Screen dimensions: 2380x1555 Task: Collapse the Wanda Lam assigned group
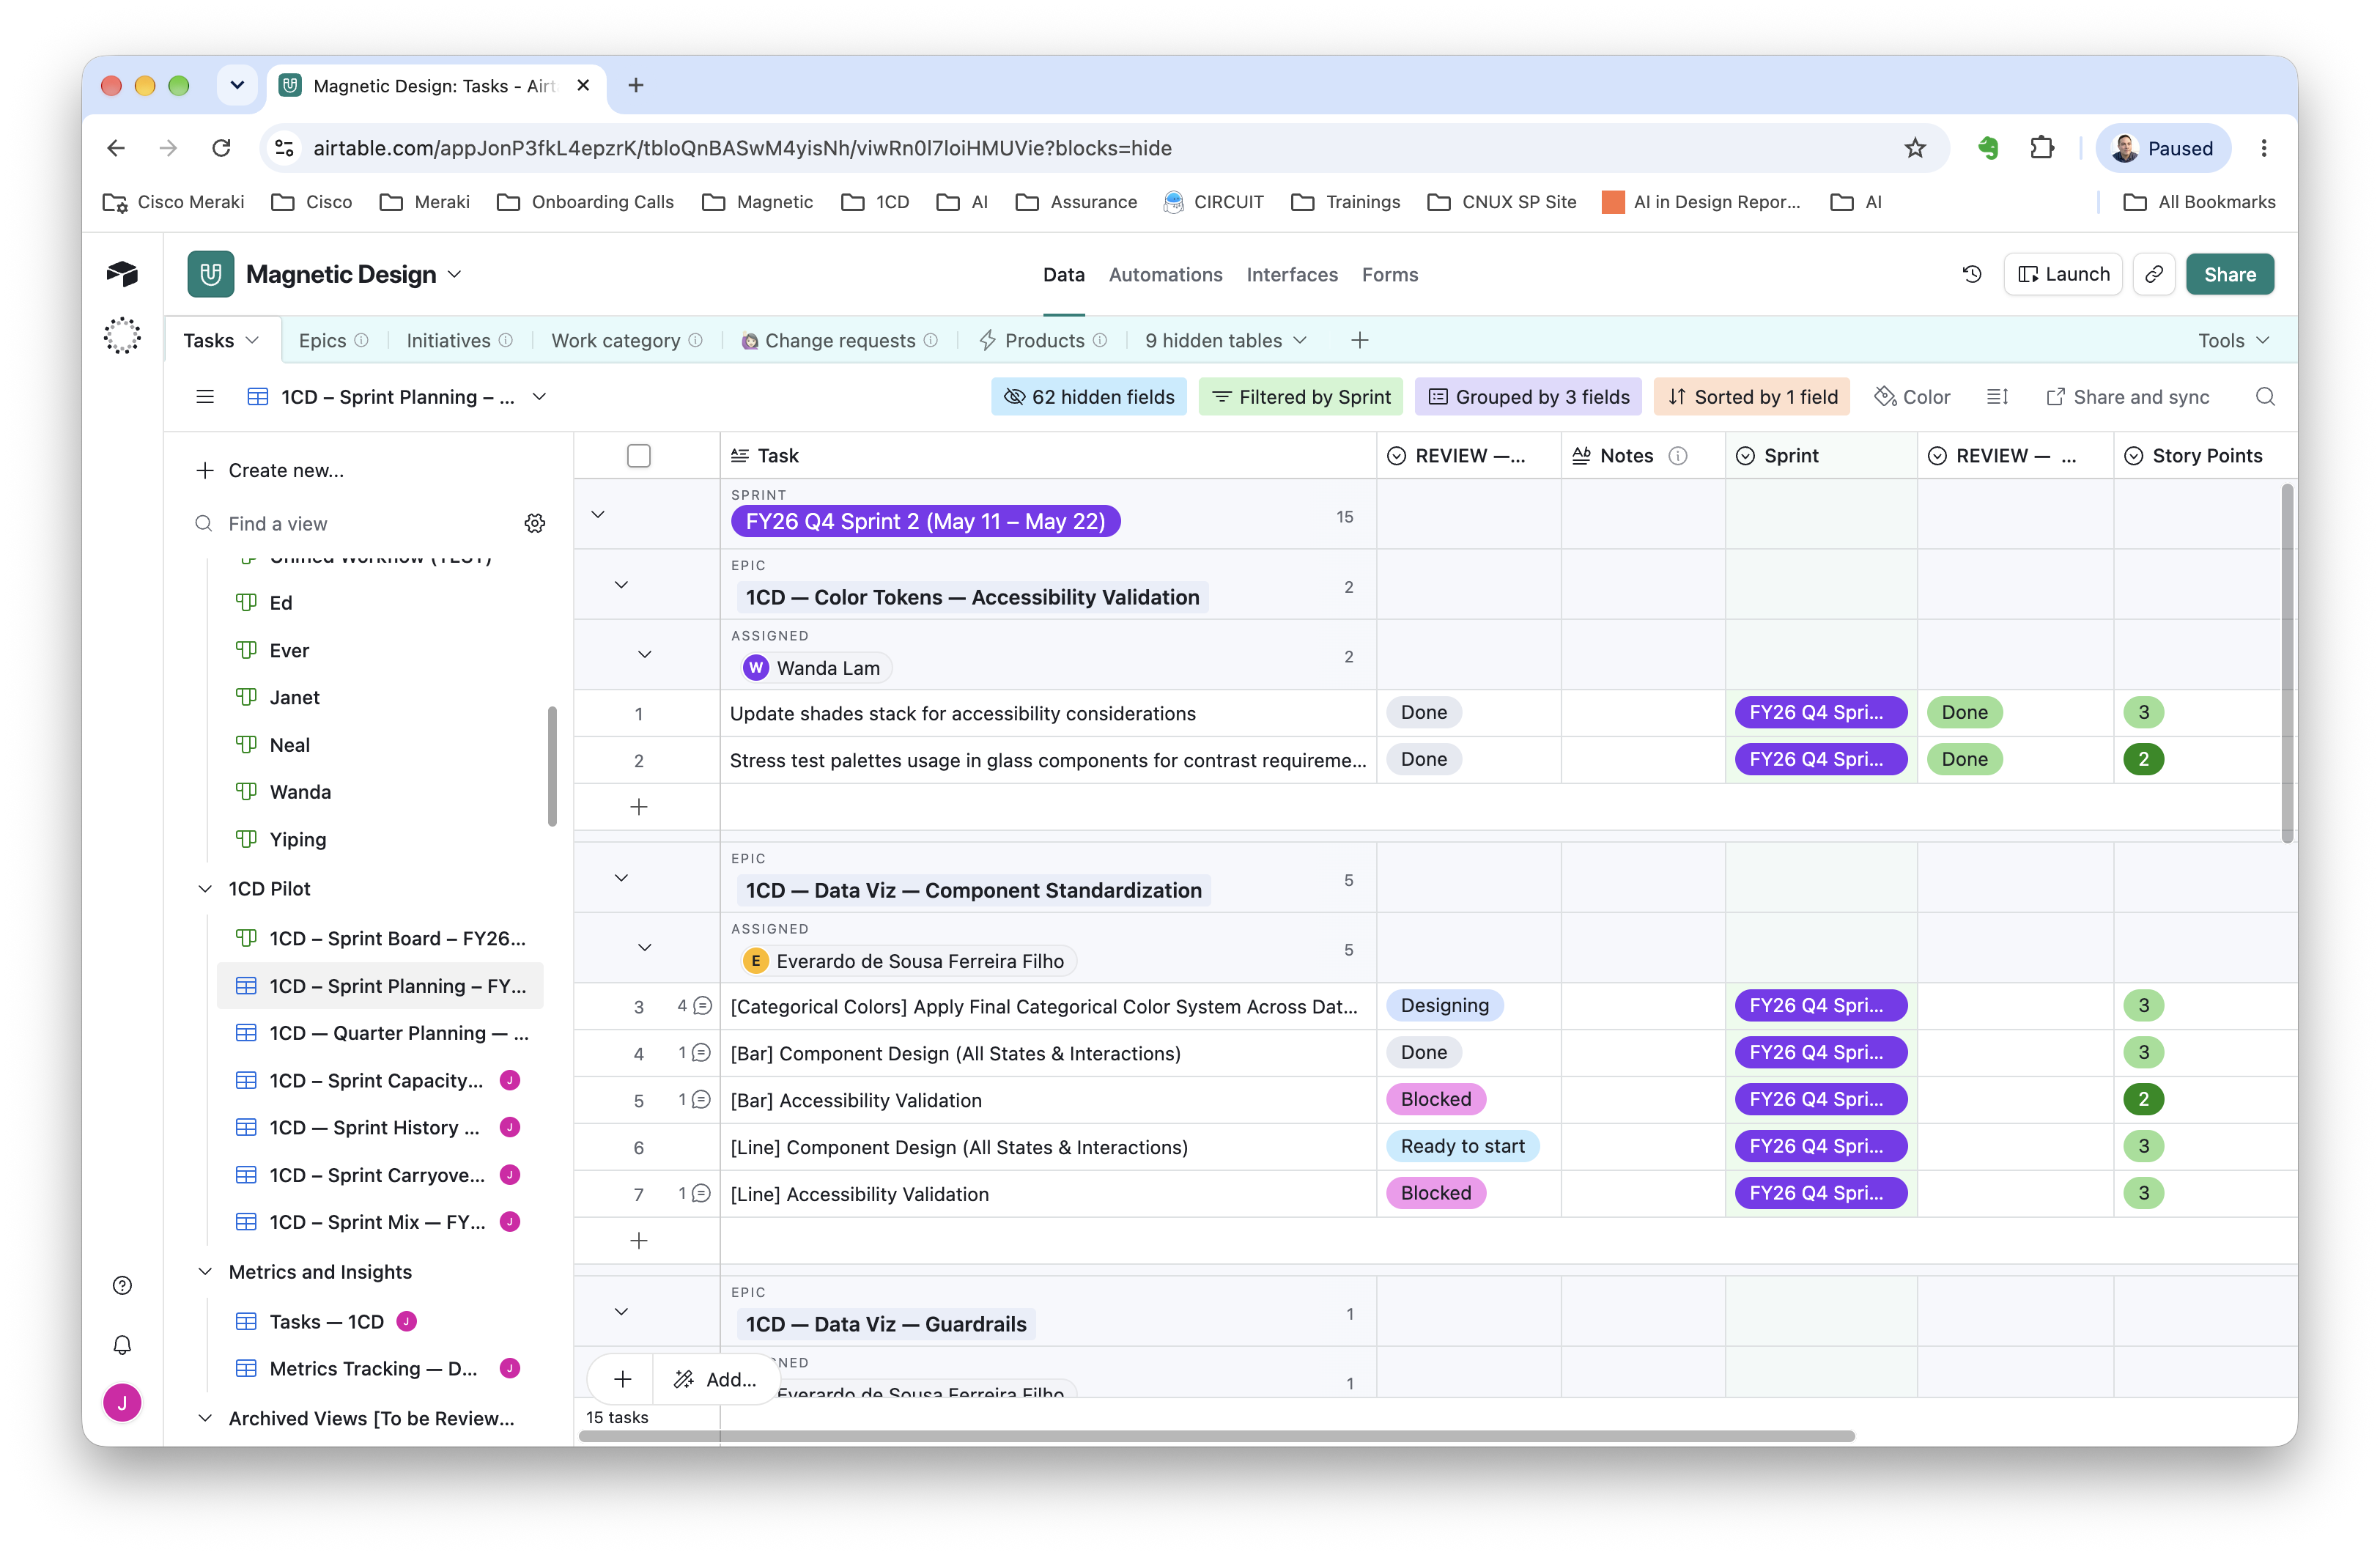[x=645, y=654]
